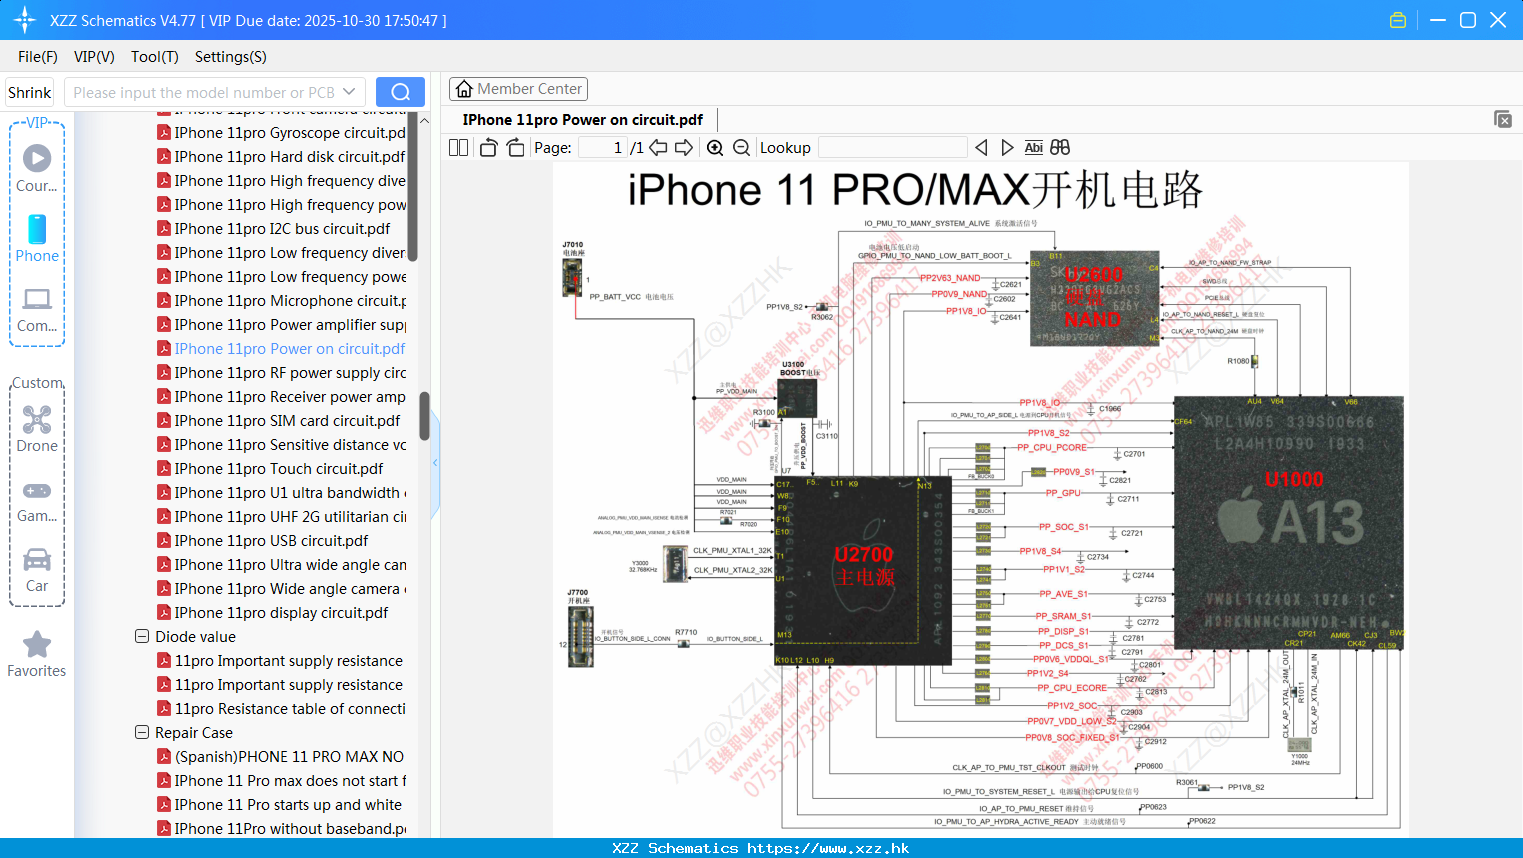Open IPhone 11pro Hard disk circuit.pdf
This screenshot has height=858, width=1523.
(281, 156)
